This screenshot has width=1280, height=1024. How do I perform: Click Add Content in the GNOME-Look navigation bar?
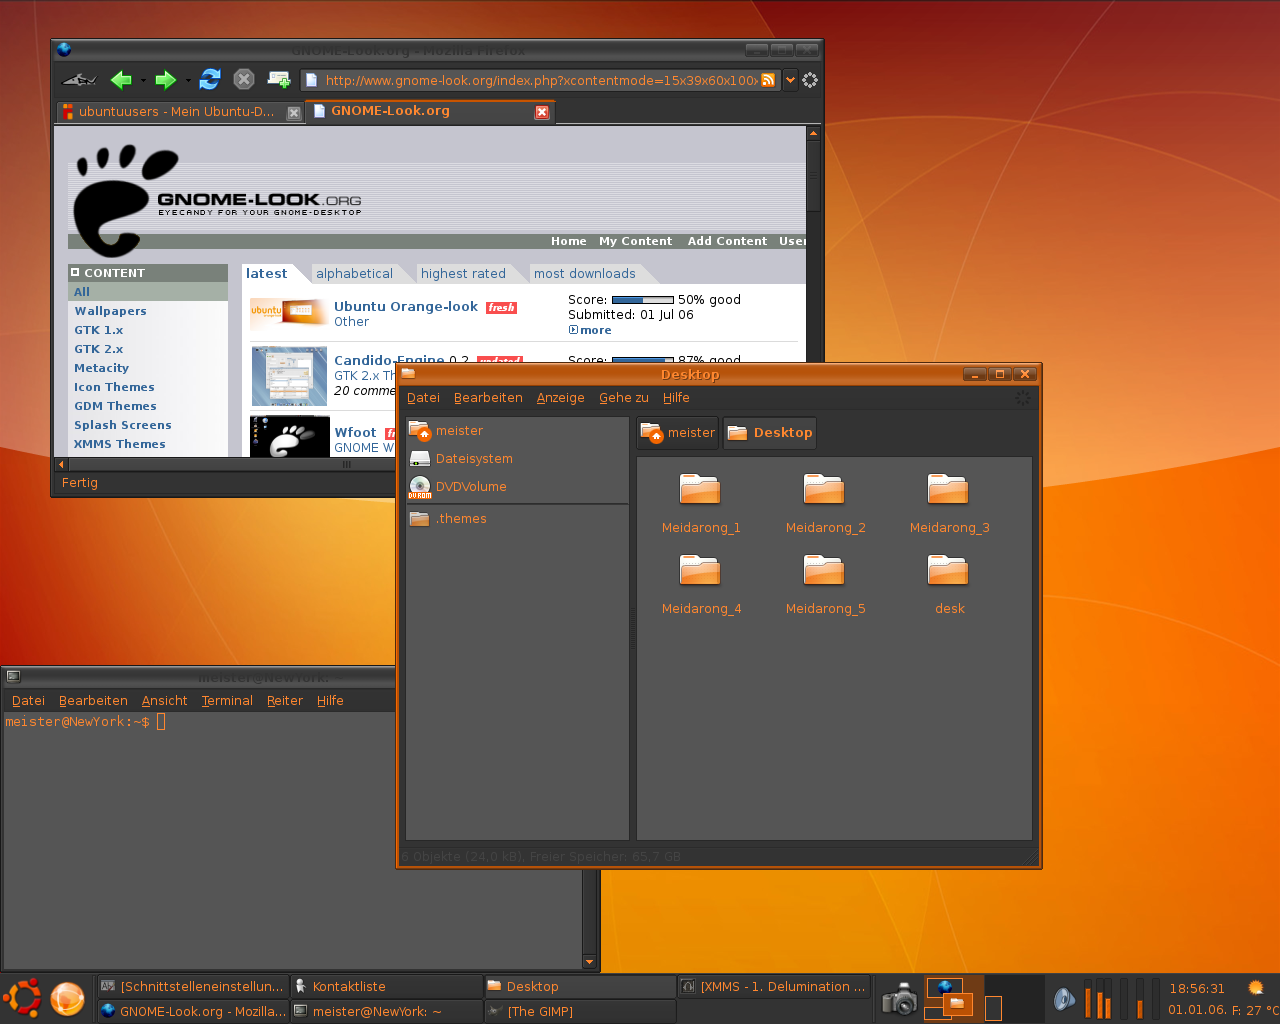click(727, 241)
